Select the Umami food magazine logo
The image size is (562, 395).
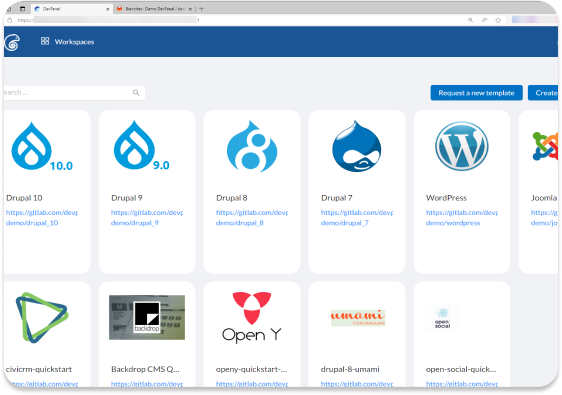pos(358,318)
